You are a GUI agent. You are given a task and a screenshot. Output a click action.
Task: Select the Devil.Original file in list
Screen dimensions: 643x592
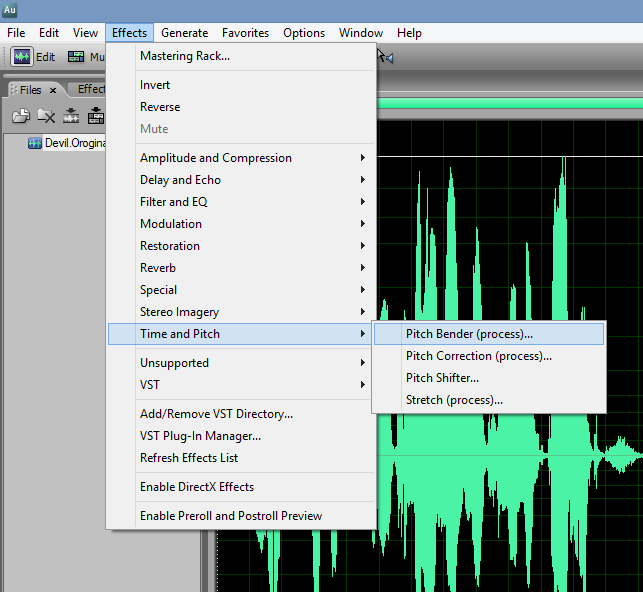tap(75, 143)
